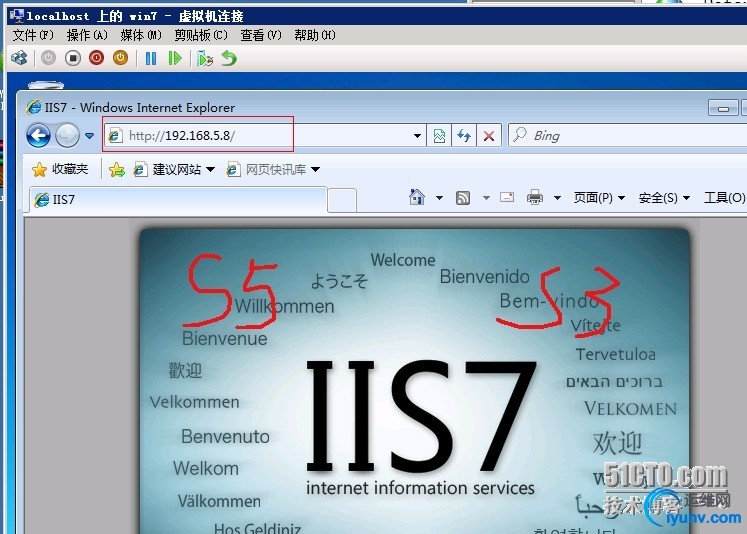Open the 工具(O) menu

click(x=724, y=198)
